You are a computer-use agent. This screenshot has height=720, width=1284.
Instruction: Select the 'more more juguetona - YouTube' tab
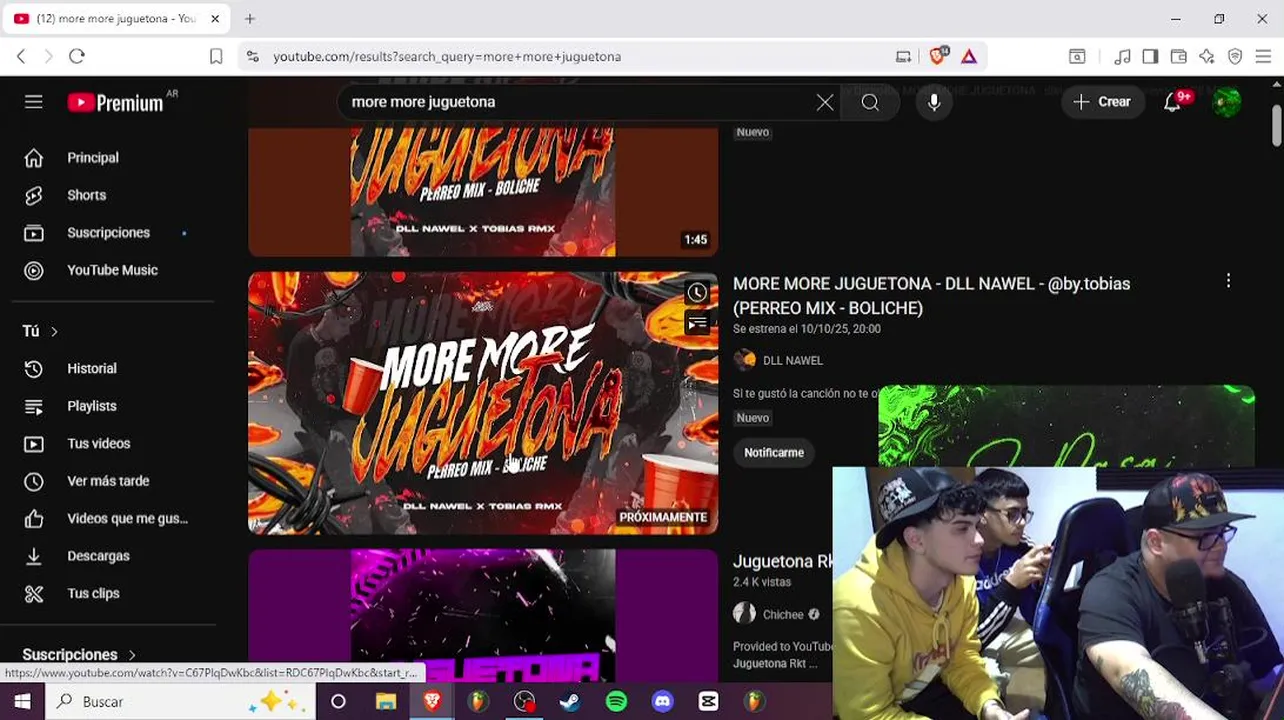point(114,19)
